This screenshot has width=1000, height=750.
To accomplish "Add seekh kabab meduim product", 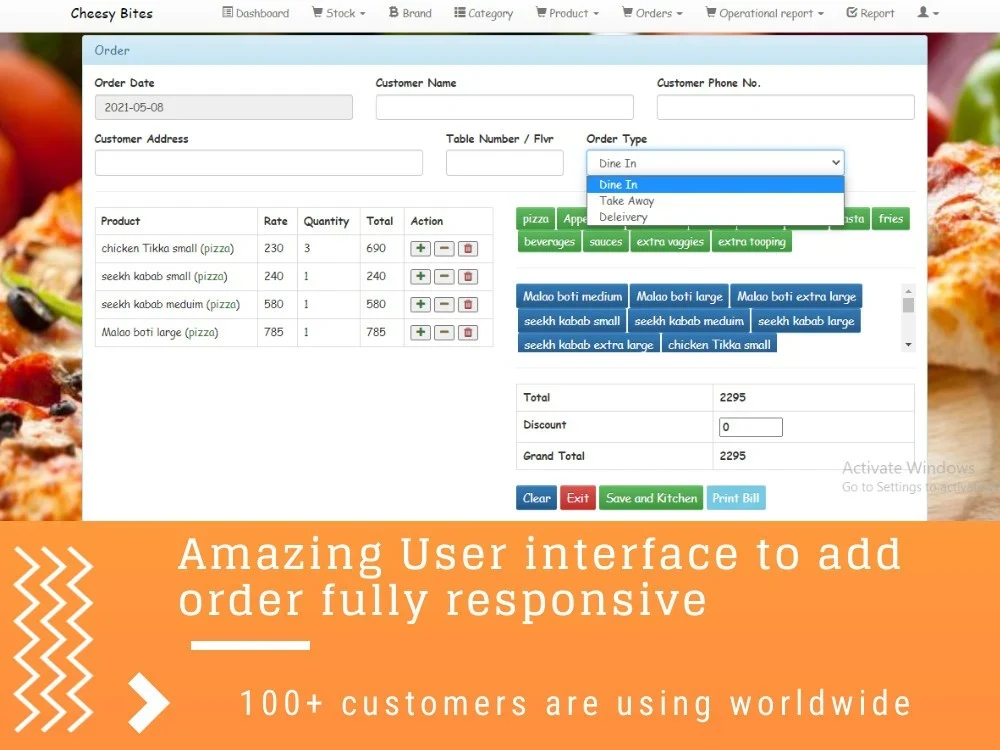I will [x=689, y=321].
